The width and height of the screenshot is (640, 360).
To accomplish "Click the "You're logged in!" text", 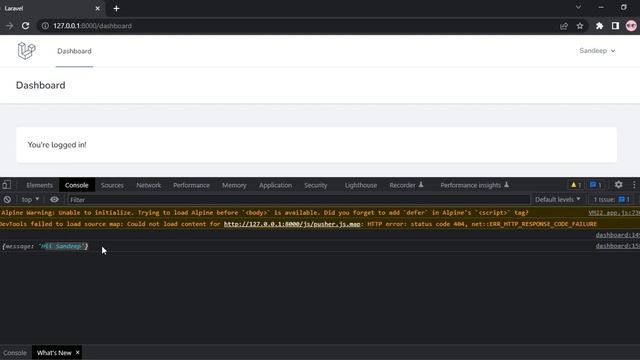I will coord(57,145).
